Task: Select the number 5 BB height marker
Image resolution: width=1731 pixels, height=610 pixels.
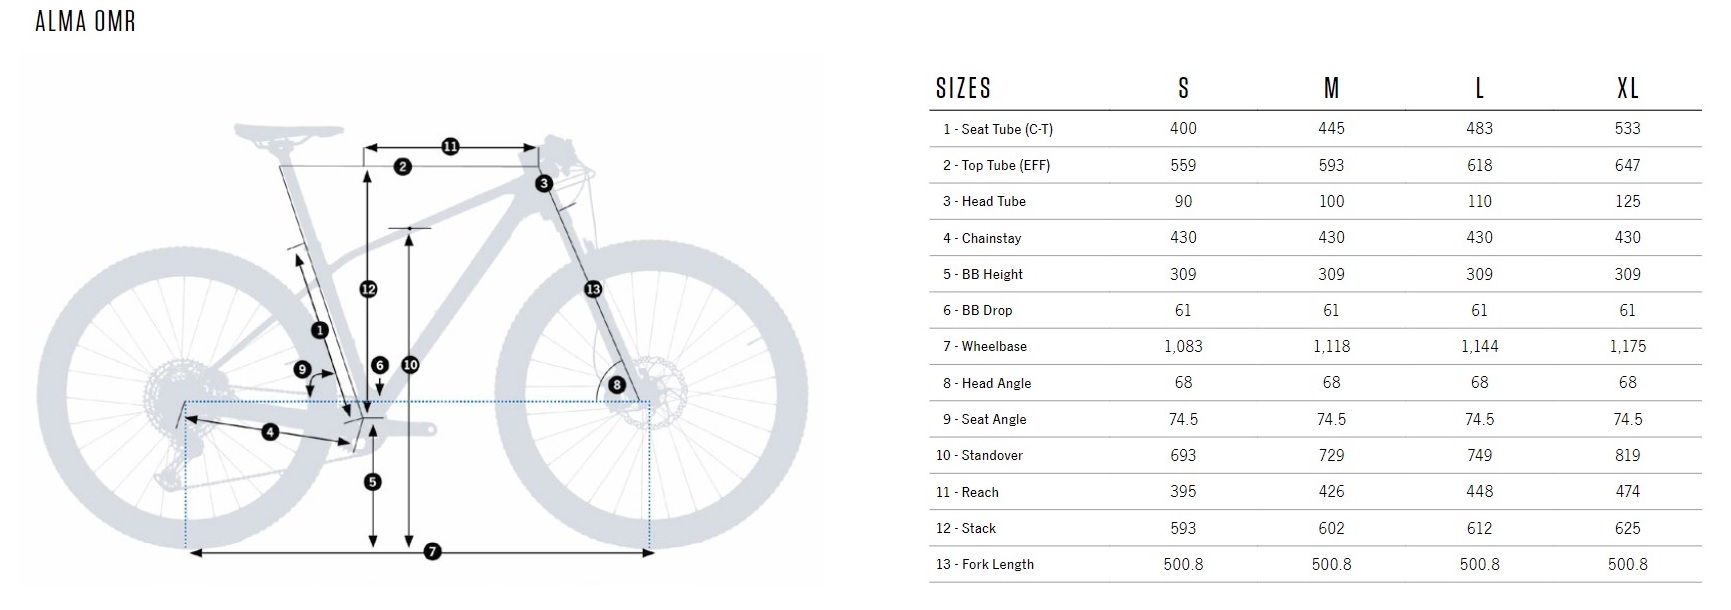Action: (373, 482)
